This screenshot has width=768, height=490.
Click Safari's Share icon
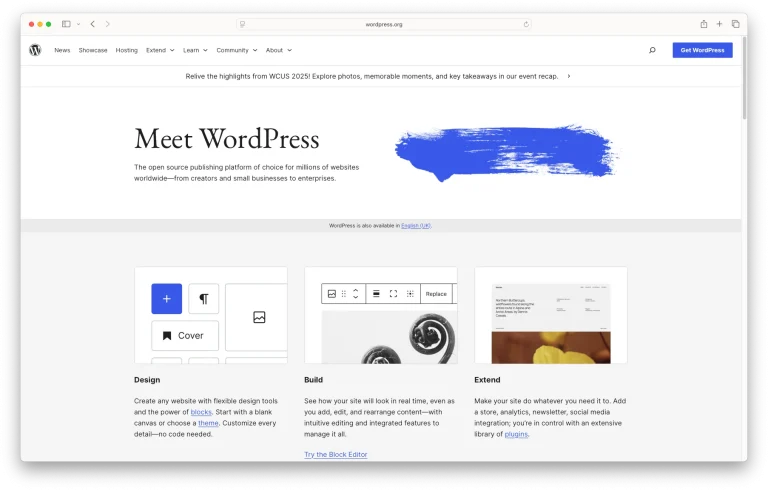pos(704,24)
